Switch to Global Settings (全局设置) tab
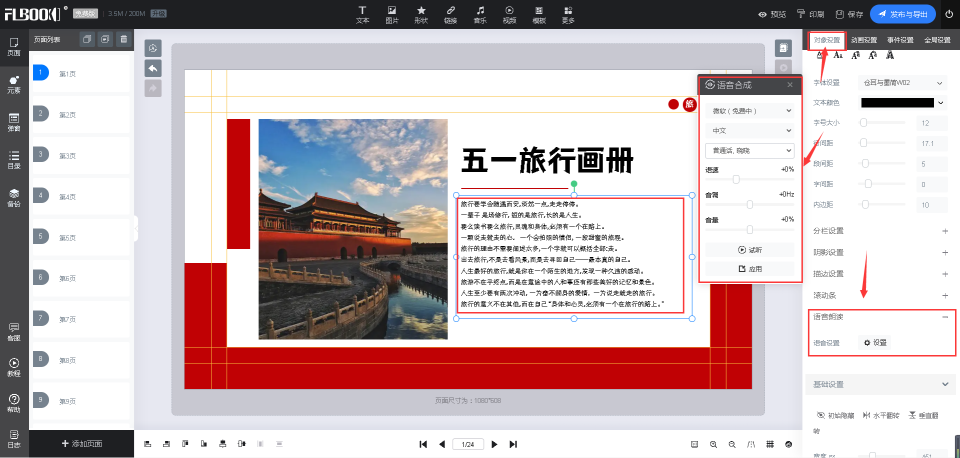 pos(937,40)
